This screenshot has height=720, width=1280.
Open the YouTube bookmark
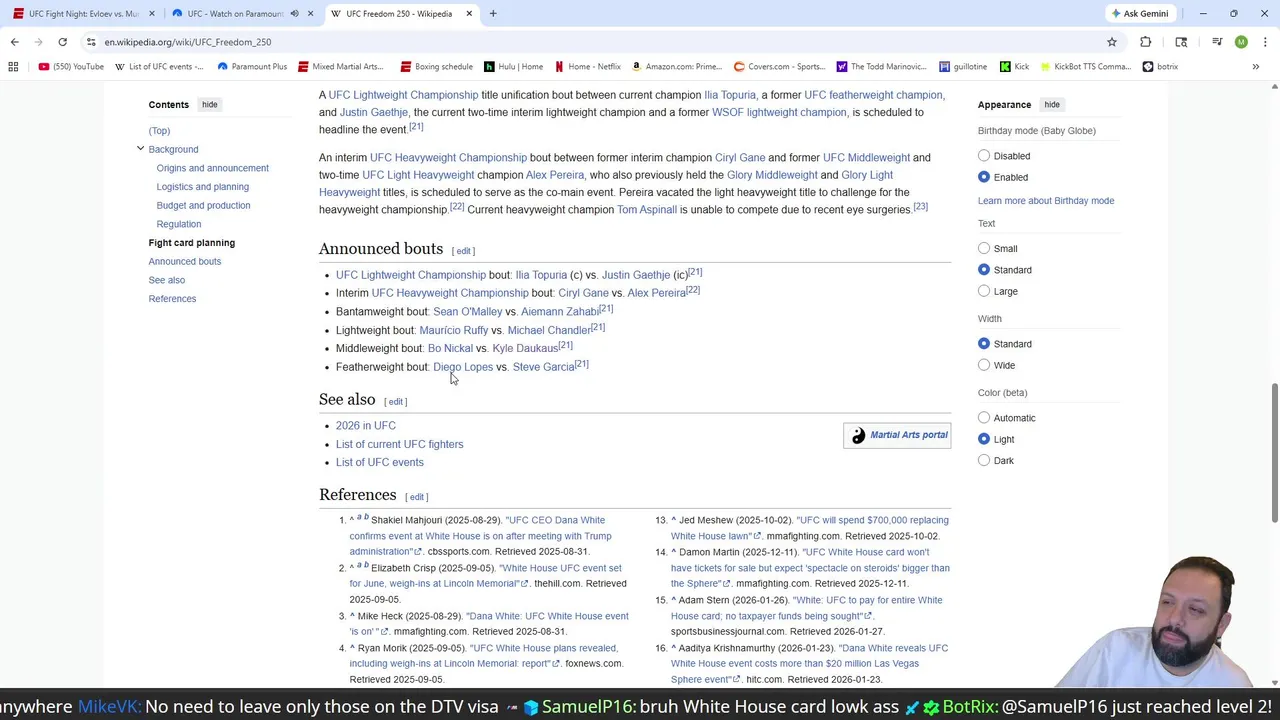(71, 67)
